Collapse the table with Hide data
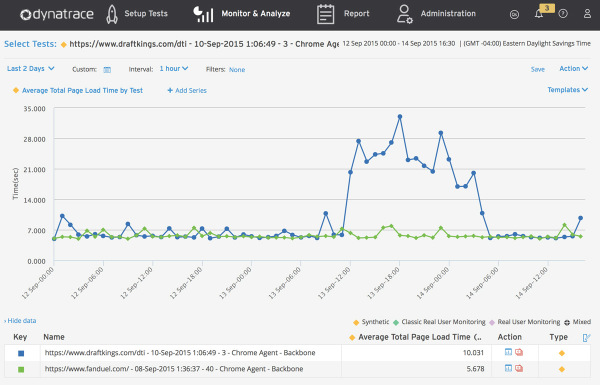 (20, 321)
